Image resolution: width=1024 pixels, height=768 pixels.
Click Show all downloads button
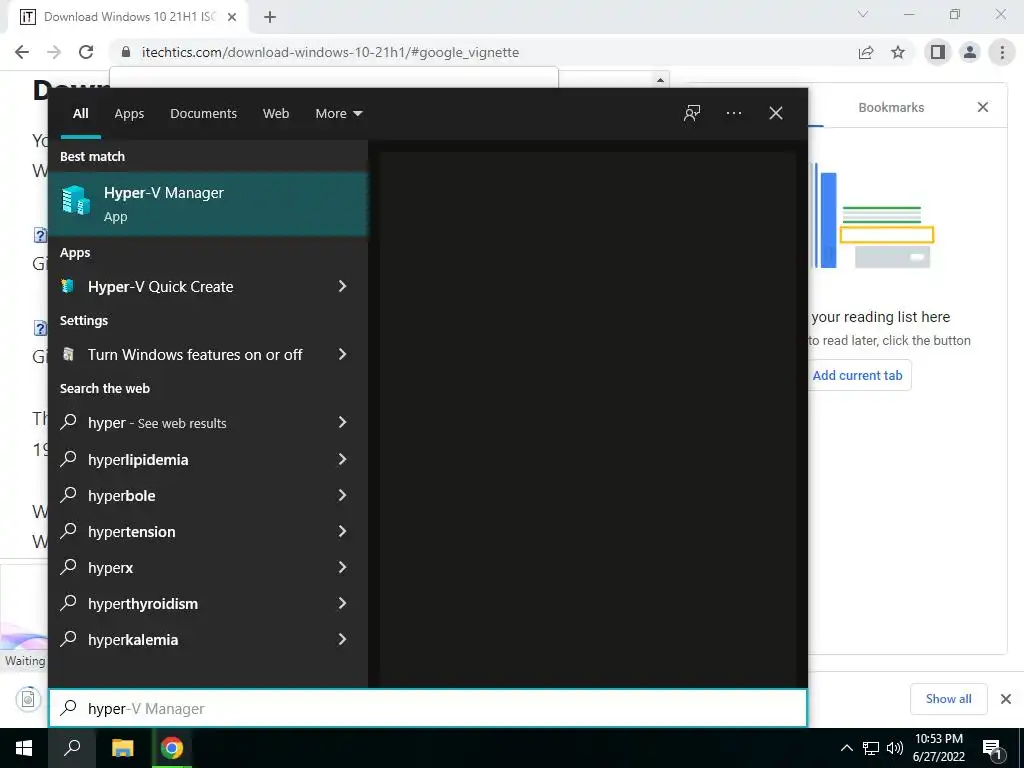(x=948, y=699)
